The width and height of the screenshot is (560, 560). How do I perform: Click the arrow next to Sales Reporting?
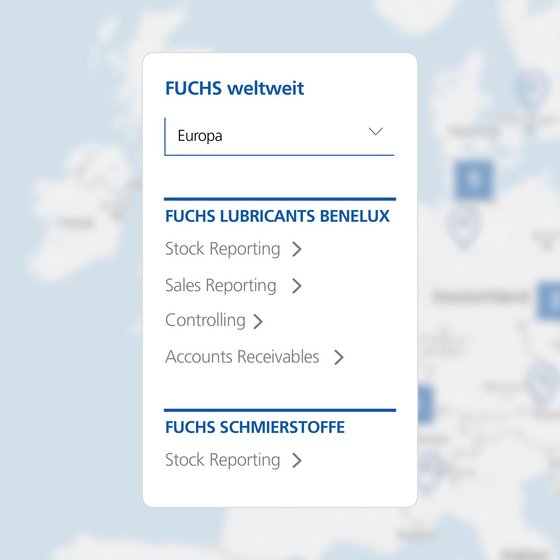pos(296,286)
